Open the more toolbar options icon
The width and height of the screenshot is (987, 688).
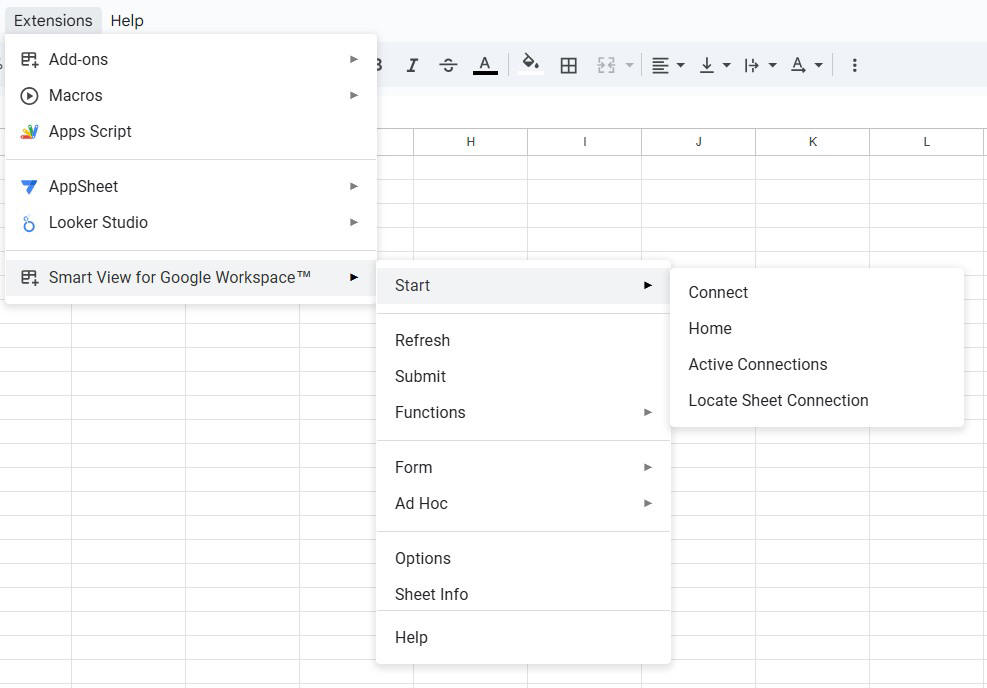(x=855, y=64)
